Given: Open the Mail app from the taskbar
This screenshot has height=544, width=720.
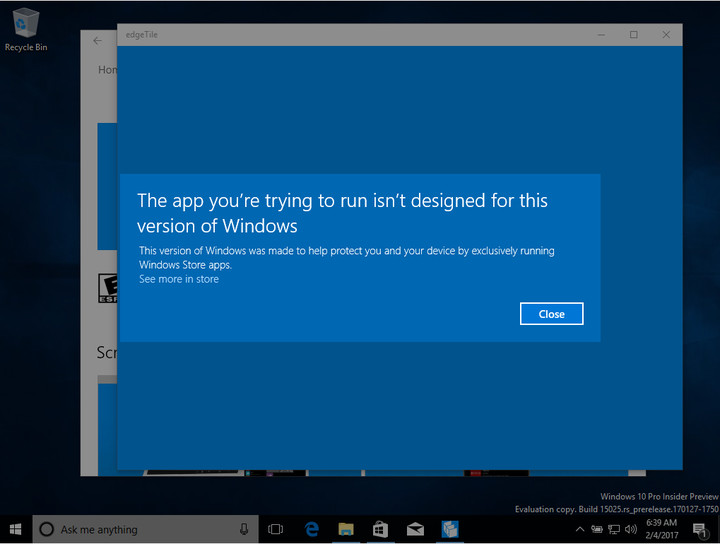Looking at the screenshot, I should [x=415, y=529].
